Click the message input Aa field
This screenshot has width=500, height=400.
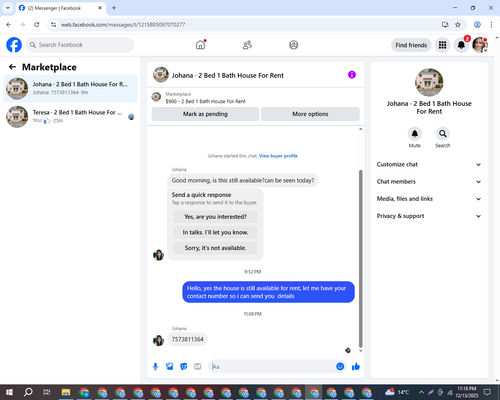pos(272,367)
